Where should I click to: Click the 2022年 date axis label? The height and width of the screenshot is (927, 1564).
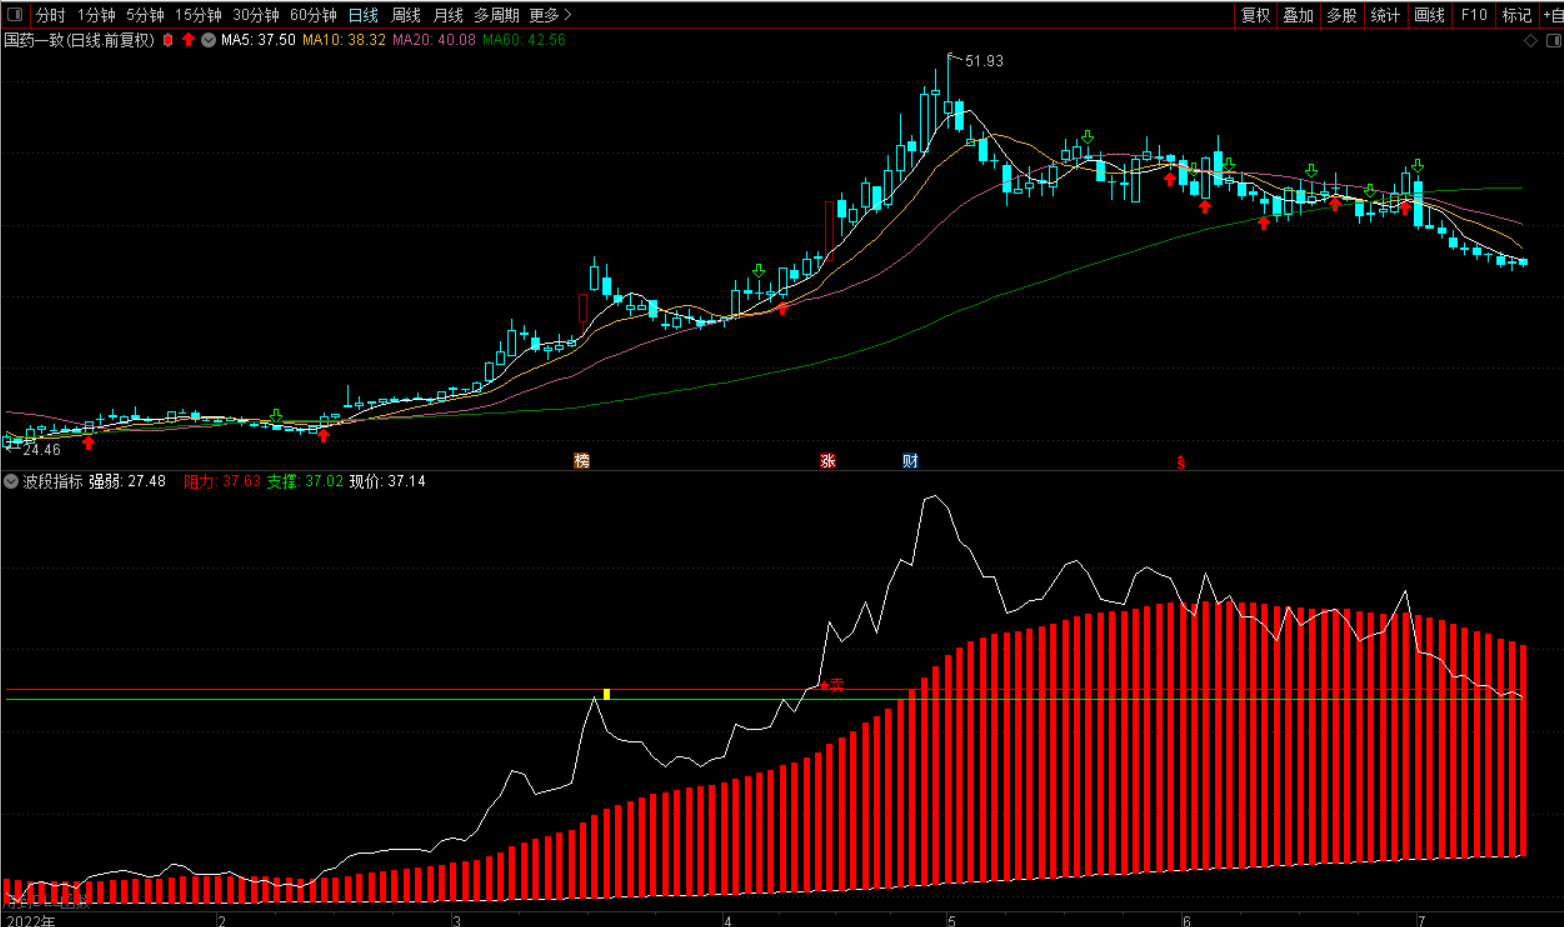pos(30,920)
